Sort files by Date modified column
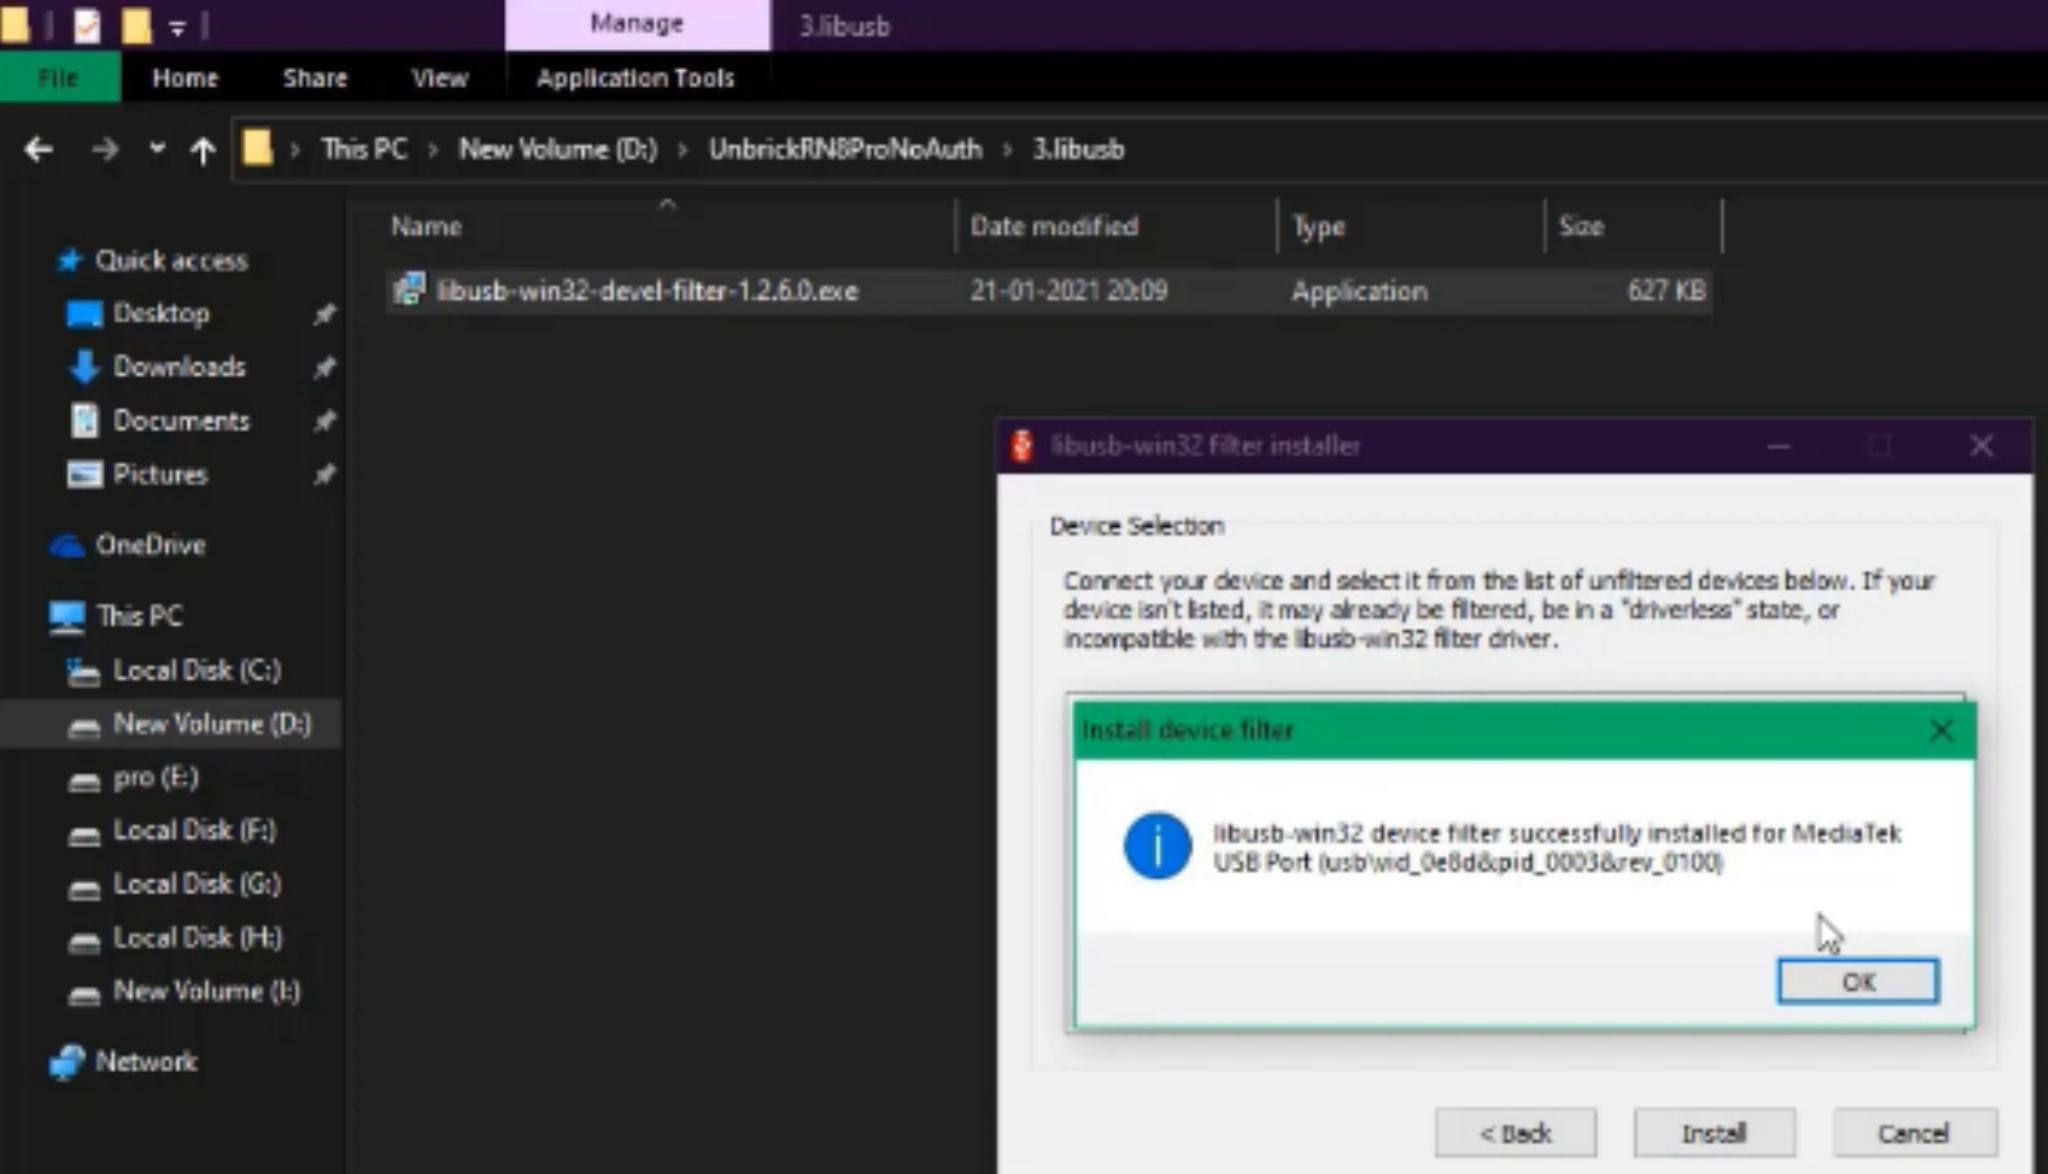The width and height of the screenshot is (2048, 1174). [x=1054, y=226]
